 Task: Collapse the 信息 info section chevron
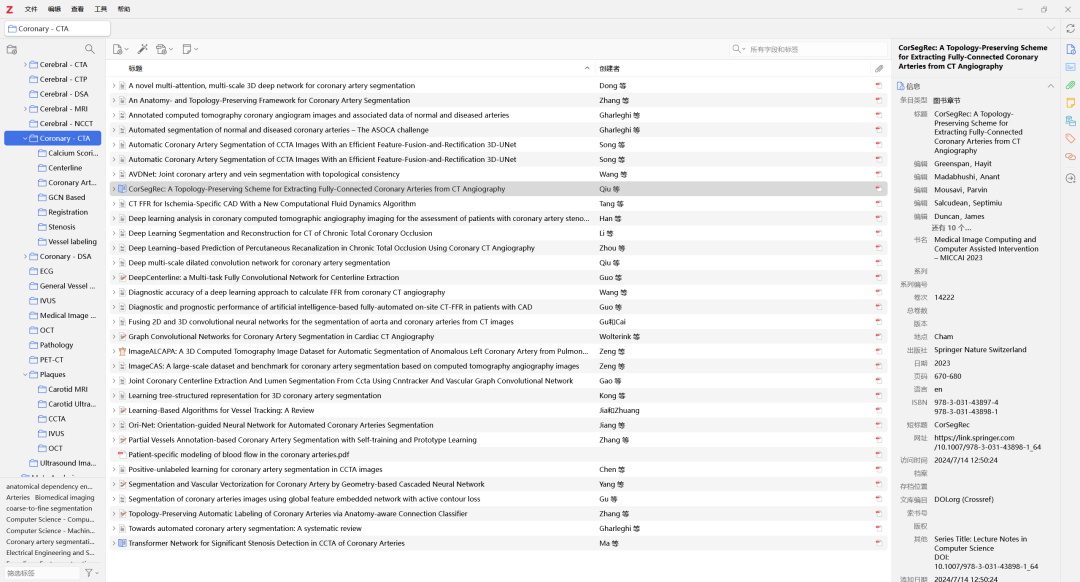coord(1050,86)
